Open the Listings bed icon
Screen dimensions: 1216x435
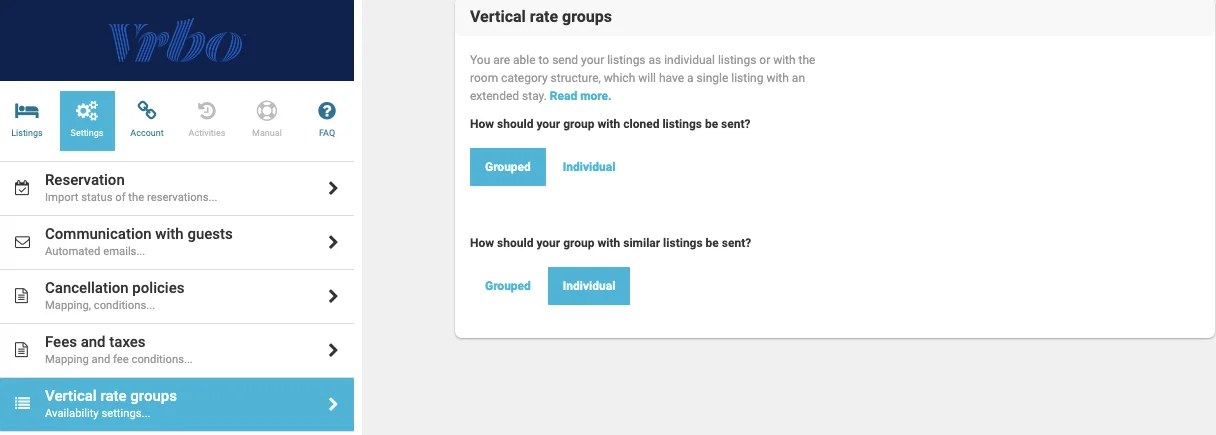[27, 111]
